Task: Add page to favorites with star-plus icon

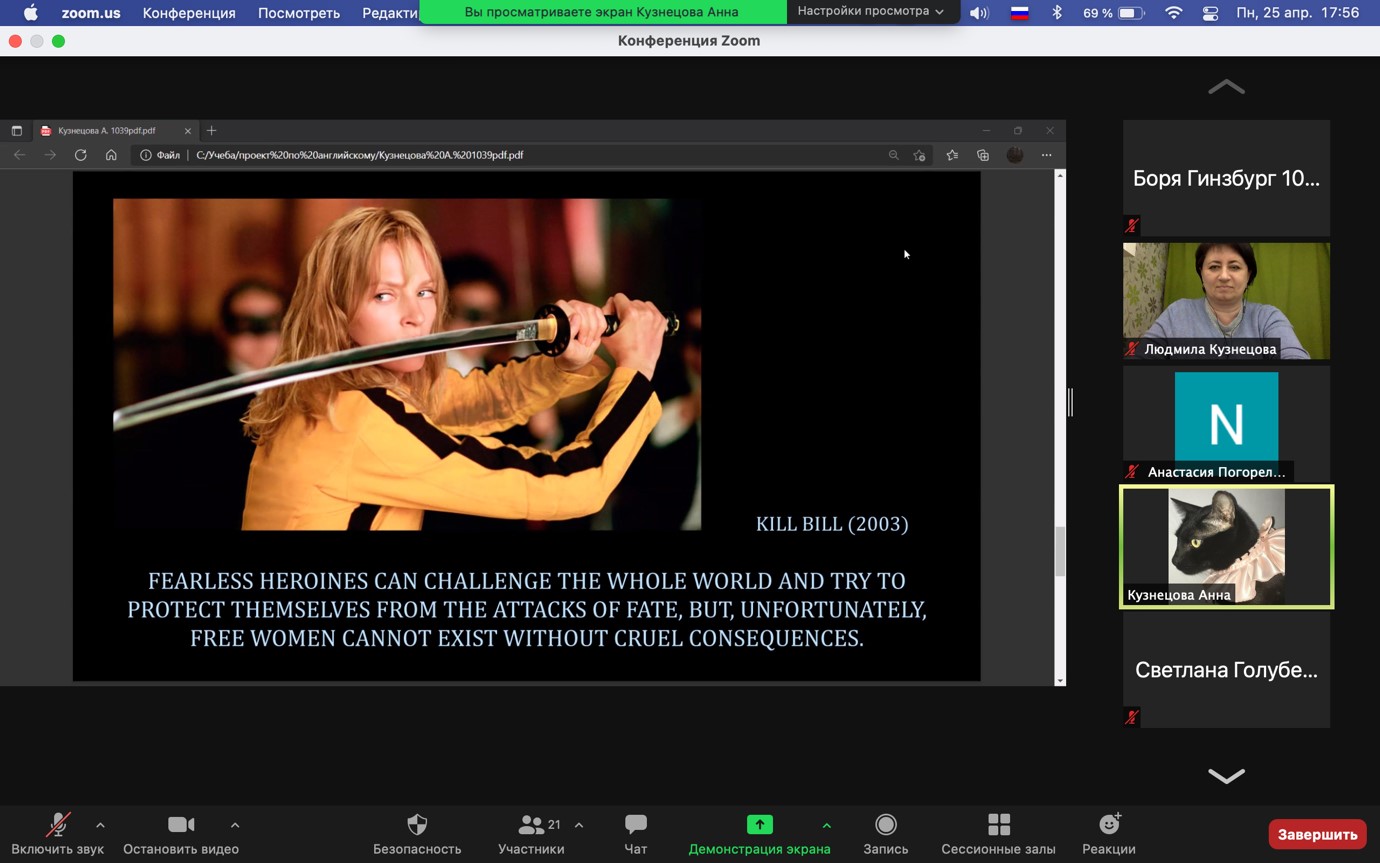Action: pyautogui.click(x=919, y=155)
